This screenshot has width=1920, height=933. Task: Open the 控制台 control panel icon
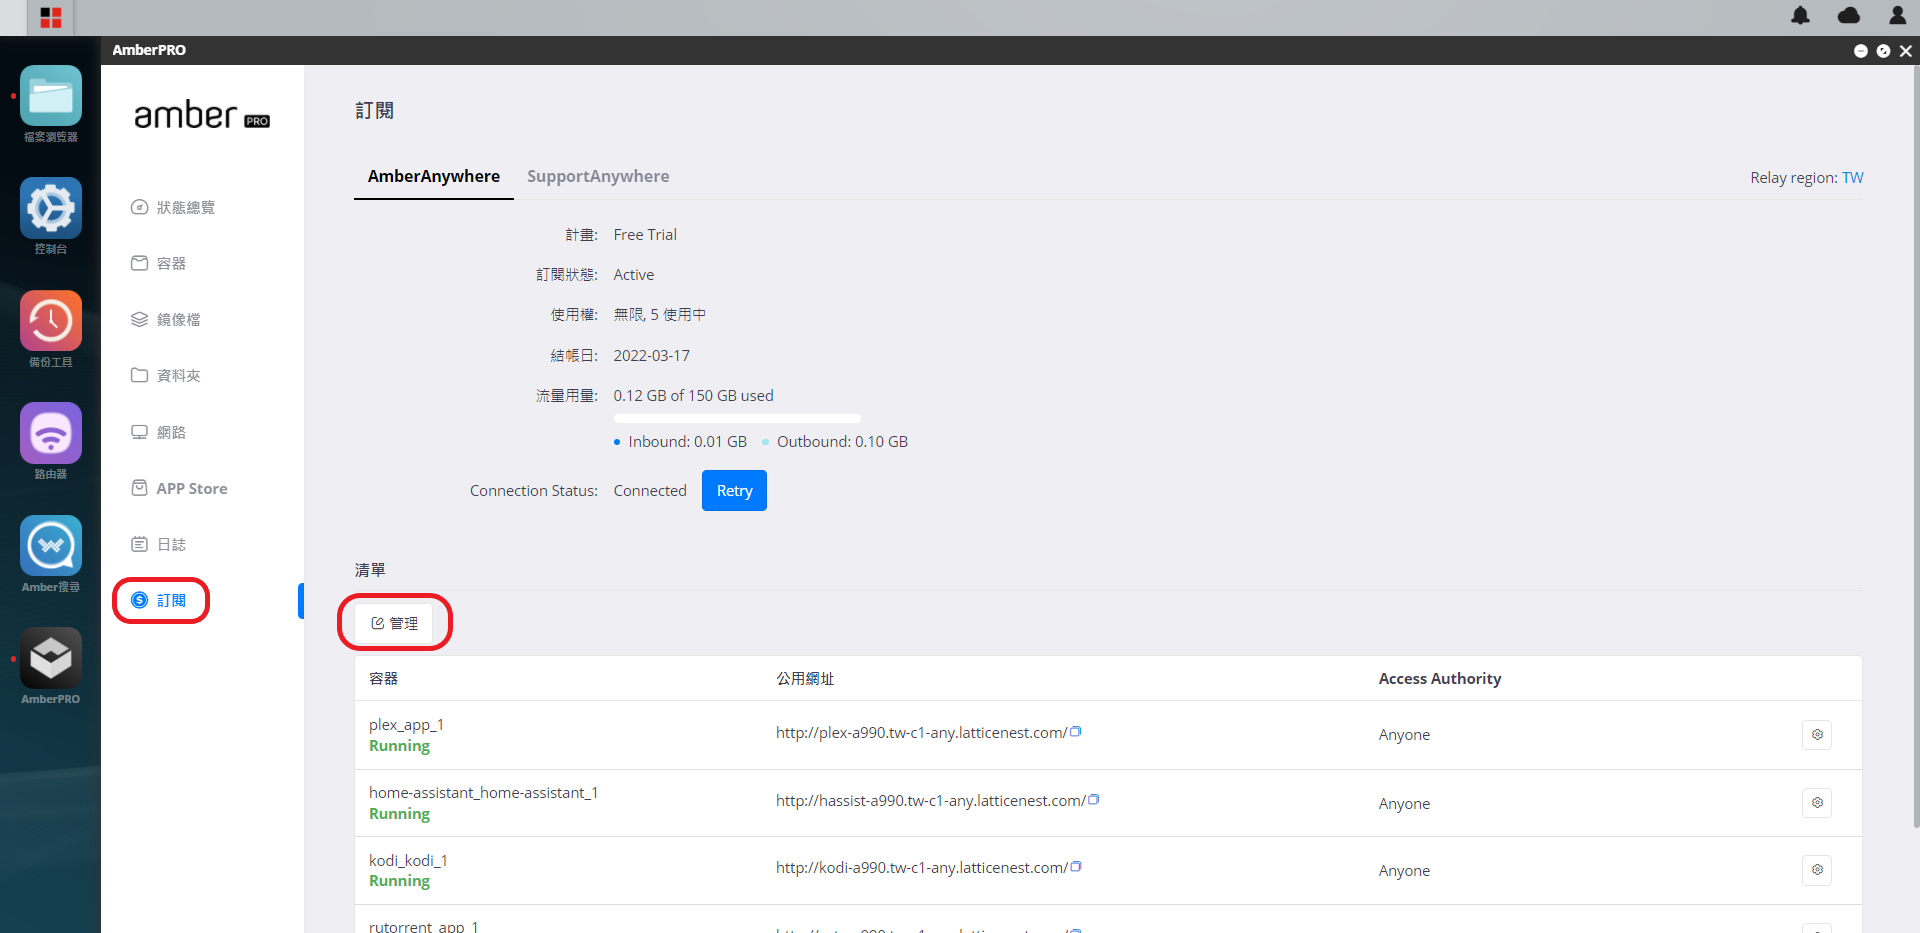[x=51, y=208]
